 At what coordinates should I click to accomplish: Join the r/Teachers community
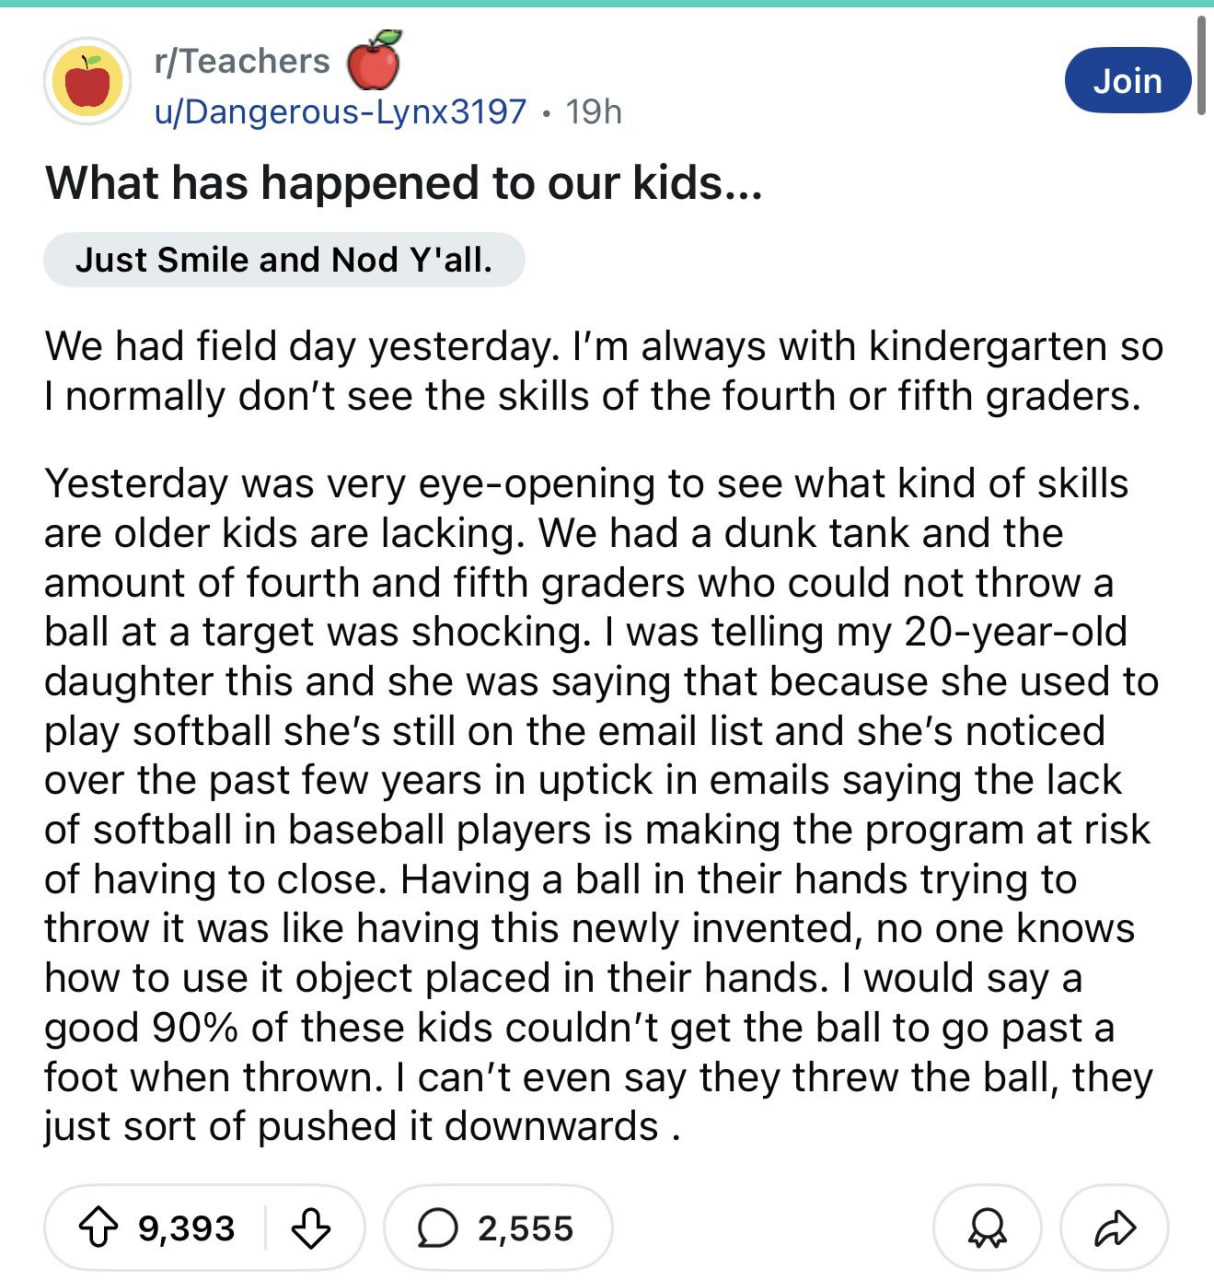click(x=1128, y=80)
